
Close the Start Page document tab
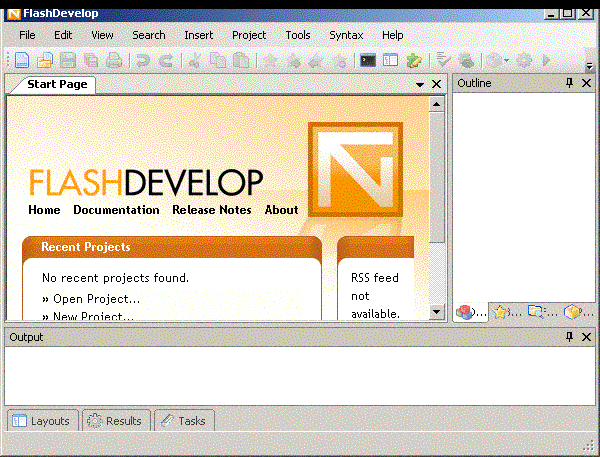(x=437, y=84)
